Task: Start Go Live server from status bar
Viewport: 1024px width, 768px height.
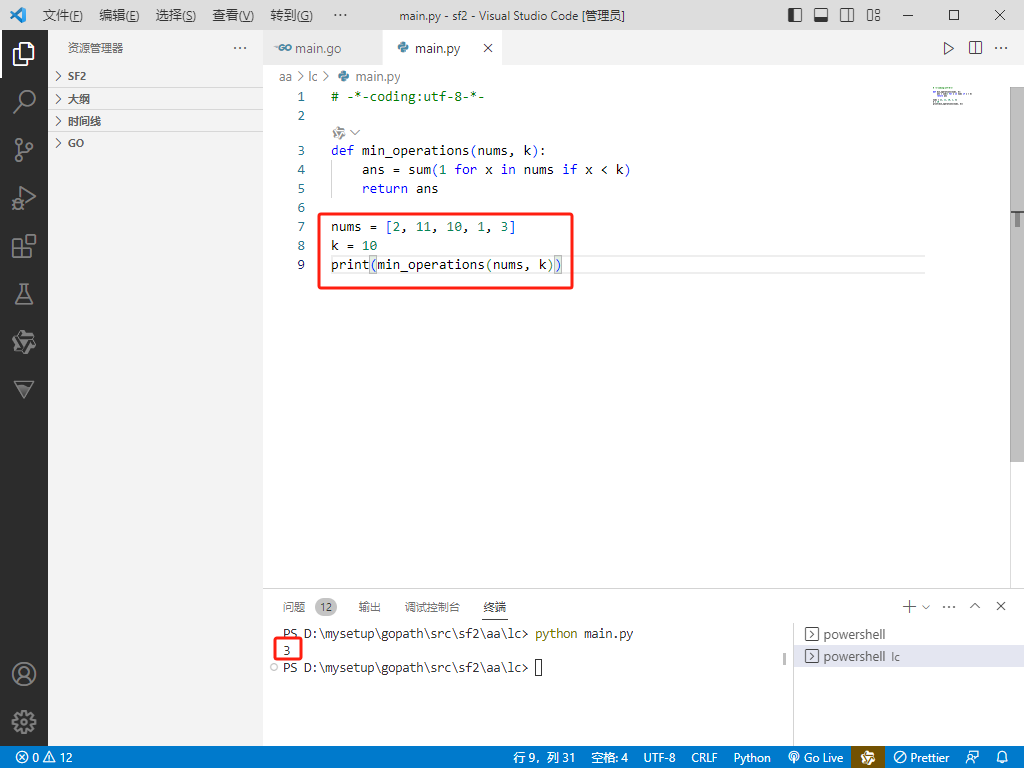Action: [816, 758]
